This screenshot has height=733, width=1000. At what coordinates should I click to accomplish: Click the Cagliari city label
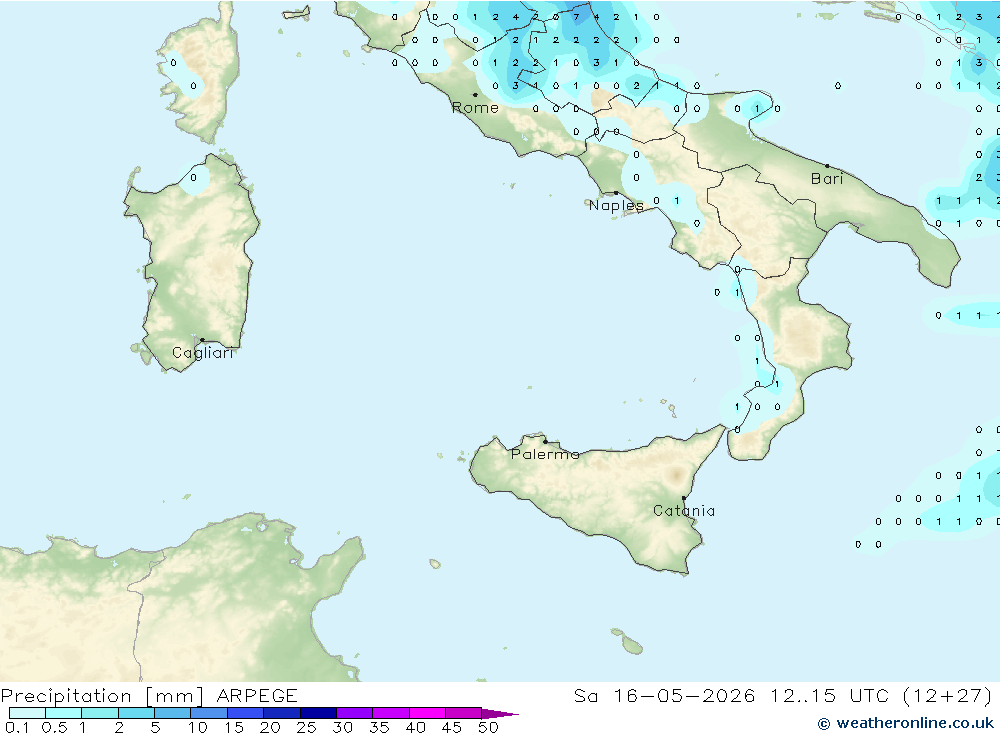pos(203,353)
